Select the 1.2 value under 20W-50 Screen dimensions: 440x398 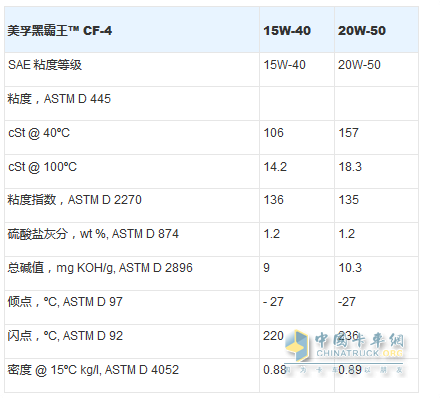[x=346, y=234]
